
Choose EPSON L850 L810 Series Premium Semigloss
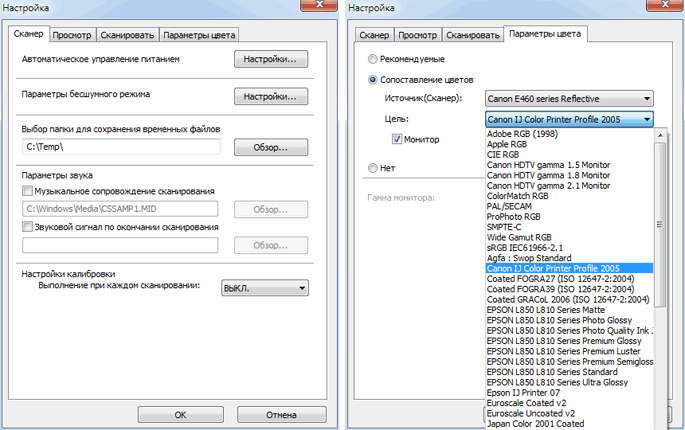[570, 362]
